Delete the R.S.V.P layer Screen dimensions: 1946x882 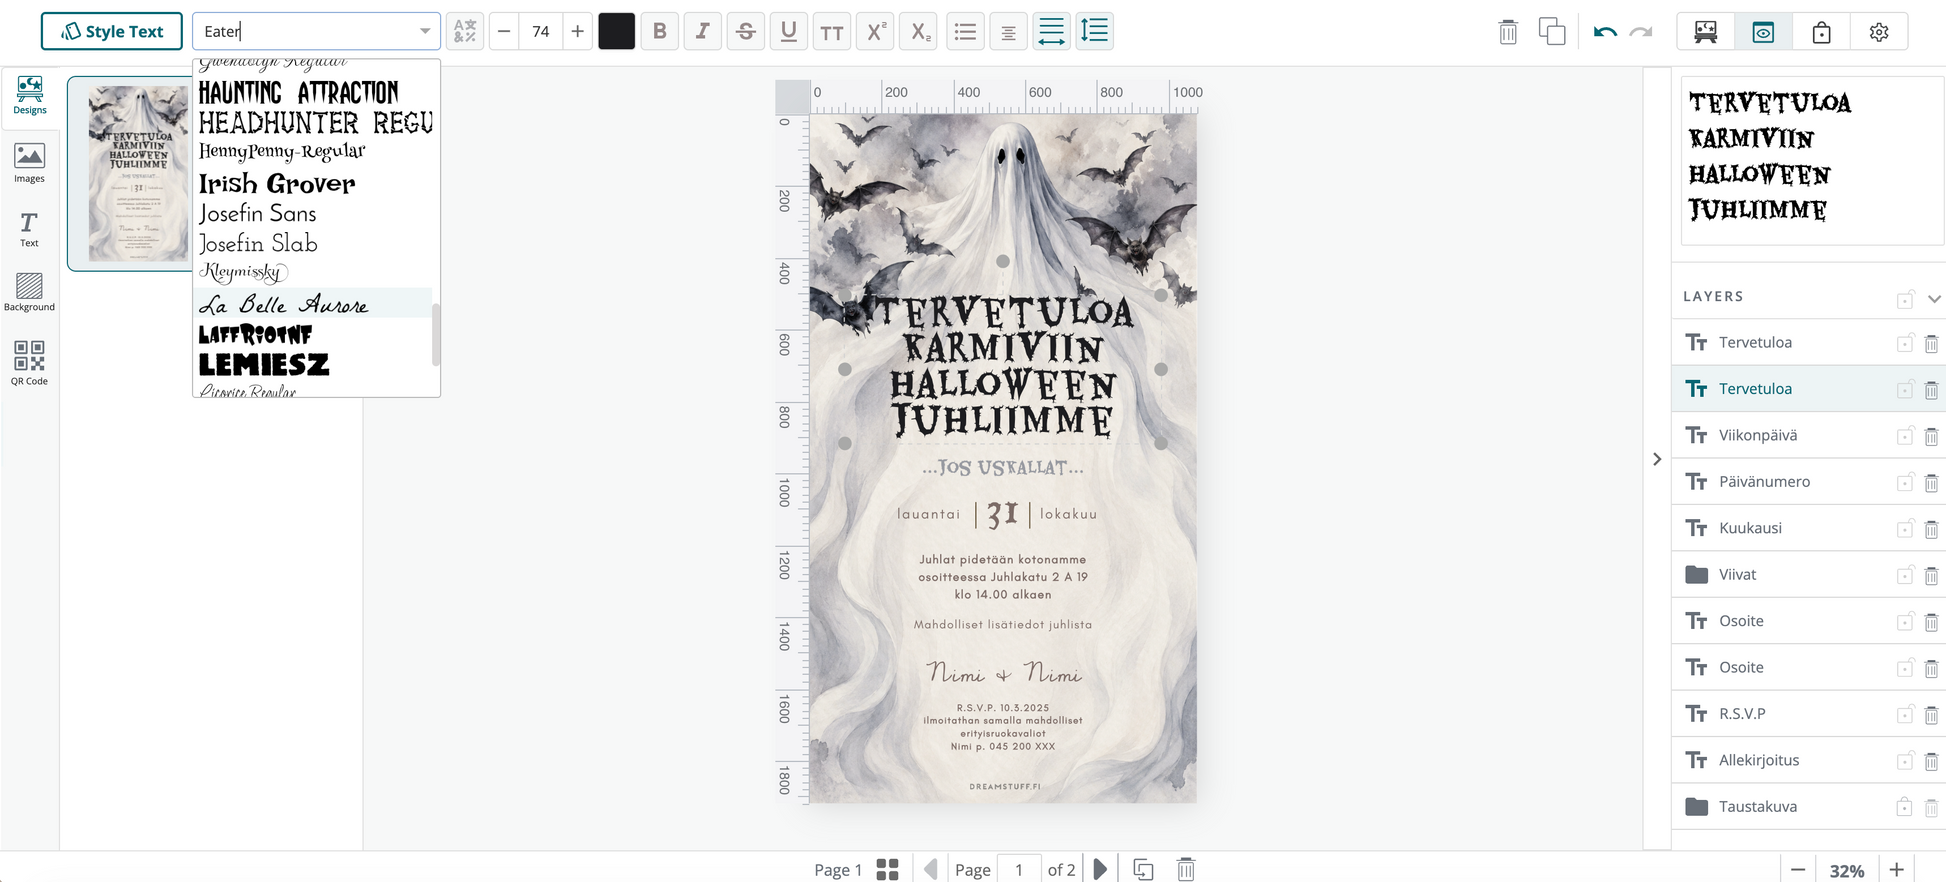point(1931,715)
